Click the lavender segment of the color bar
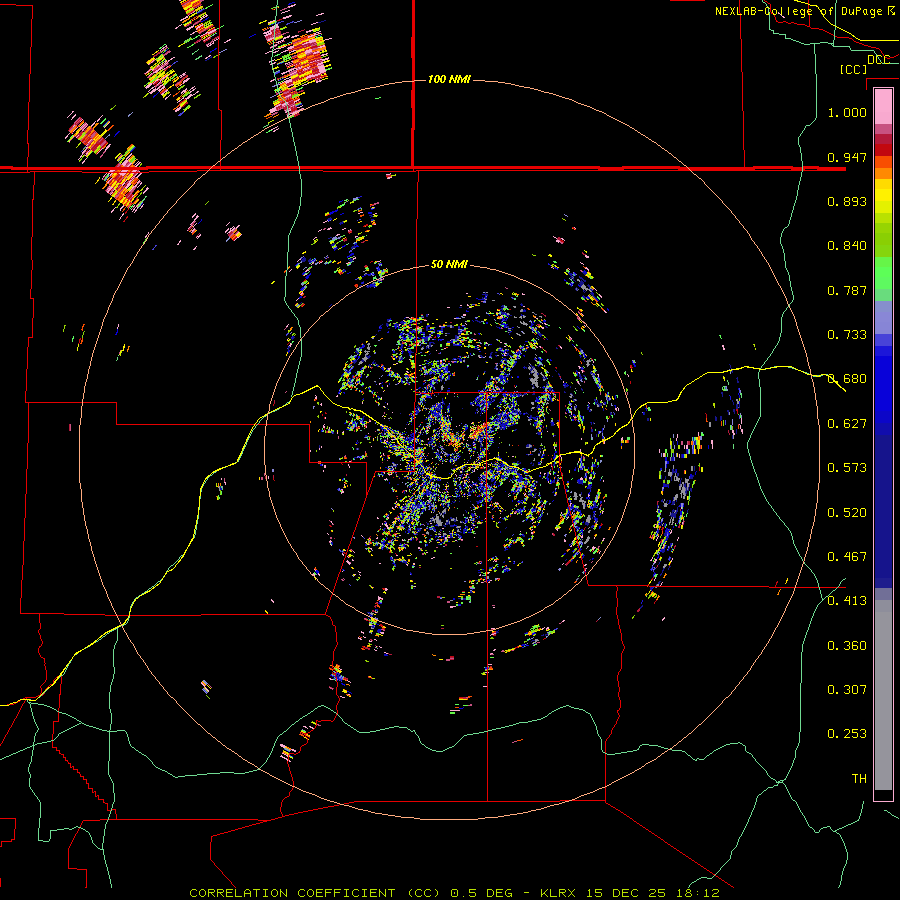Image resolution: width=900 pixels, height=900 pixels. [883, 317]
